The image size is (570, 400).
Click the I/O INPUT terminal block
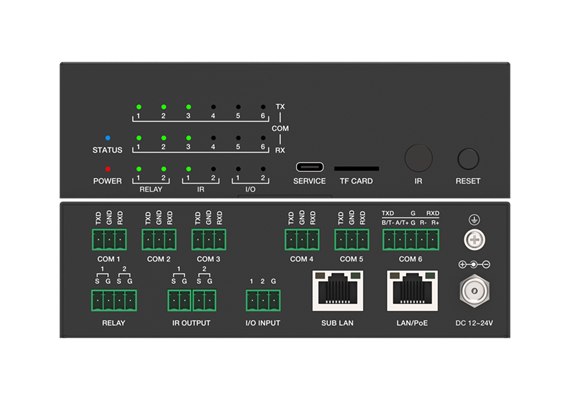click(x=263, y=300)
